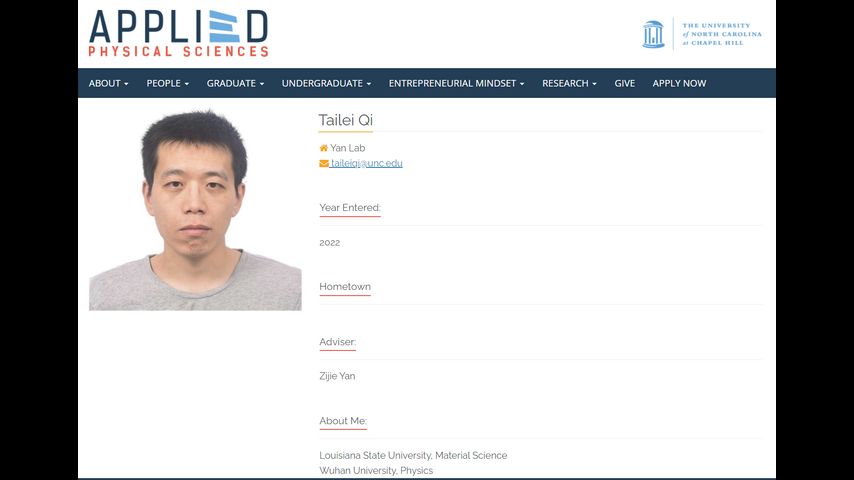Viewport: 854px width, 480px height.
Task: Go to the Give page
Action: coord(624,83)
